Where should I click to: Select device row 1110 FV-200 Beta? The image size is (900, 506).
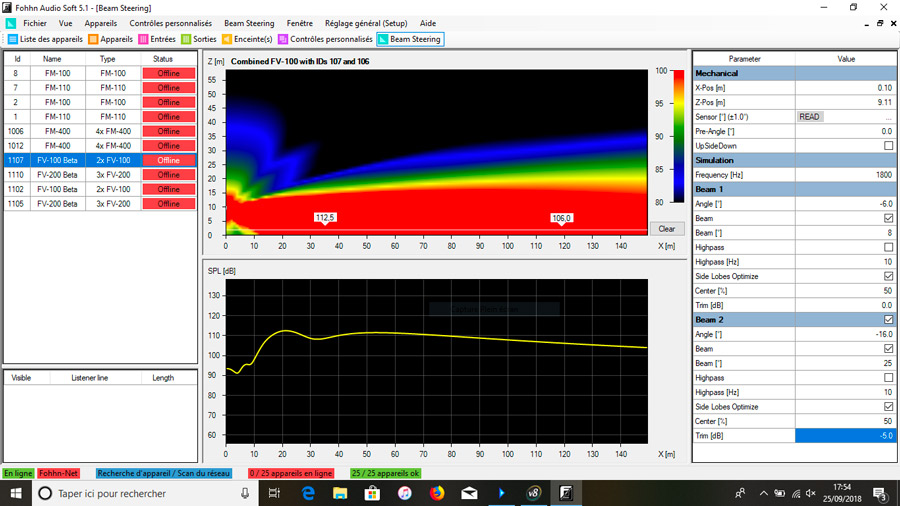pyautogui.click(x=100, y=174)
